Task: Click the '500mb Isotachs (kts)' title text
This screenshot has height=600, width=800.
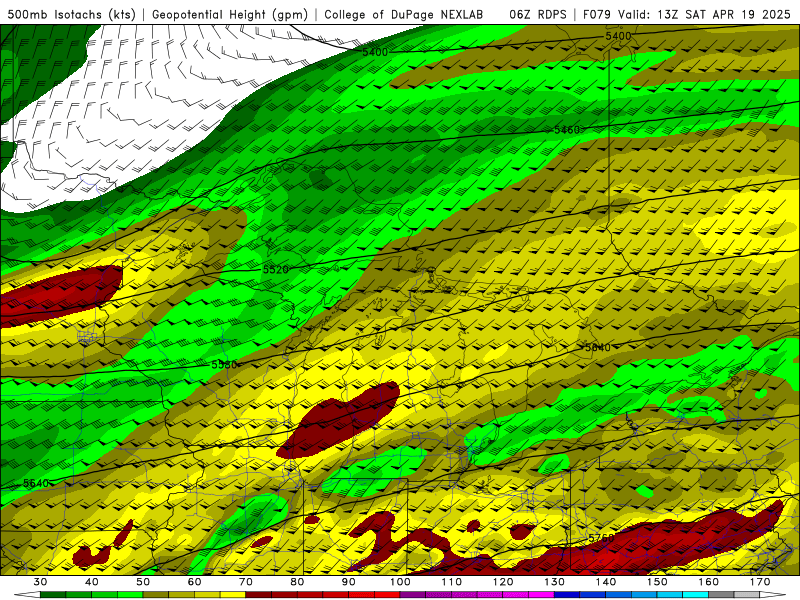Action: click(x=71, y=14)
